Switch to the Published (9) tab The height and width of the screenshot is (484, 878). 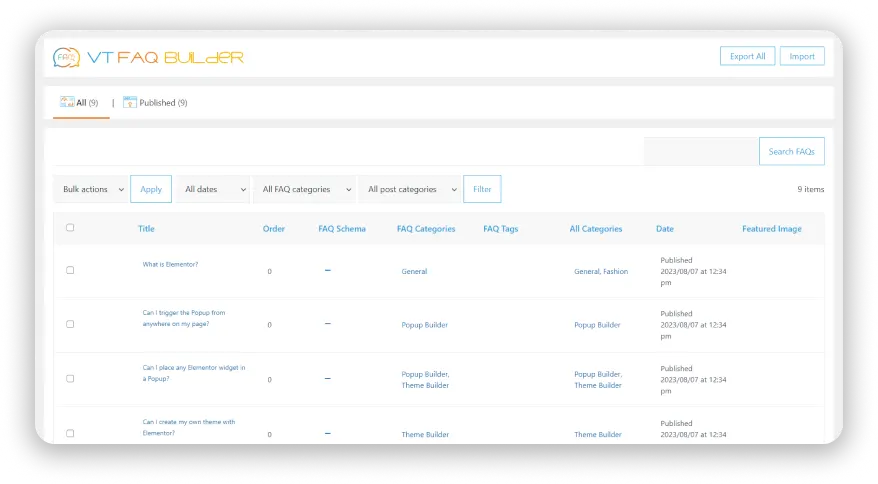163,103
